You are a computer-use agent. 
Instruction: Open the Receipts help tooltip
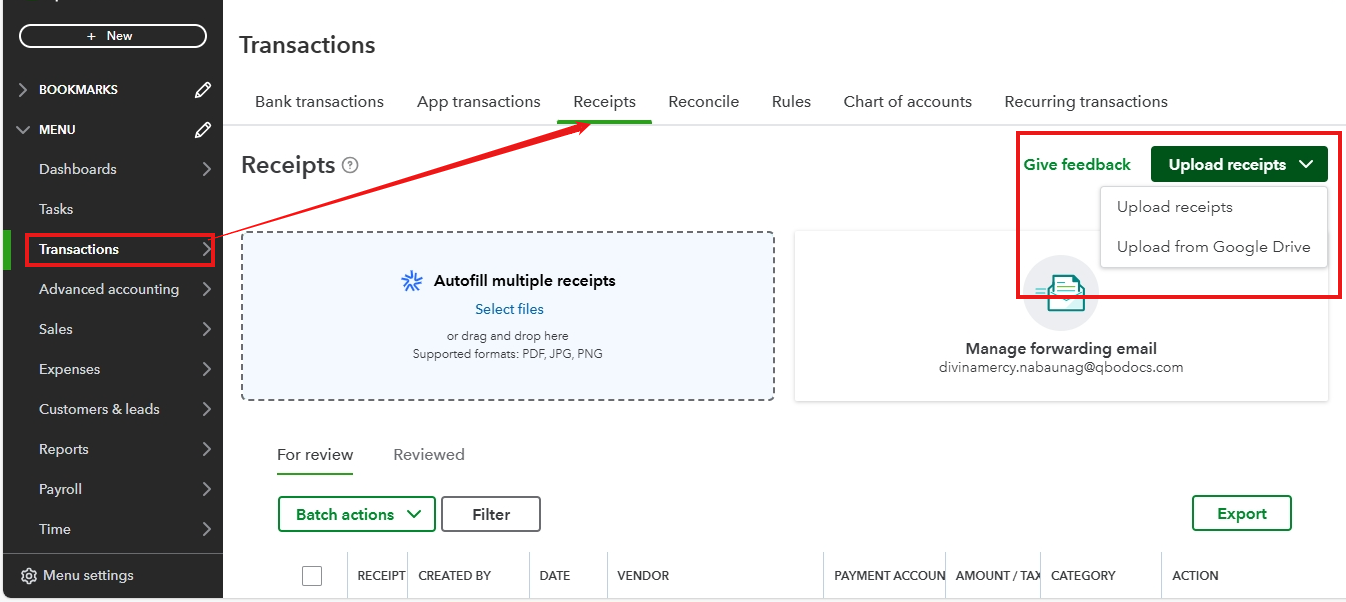(x=352, y=164)
